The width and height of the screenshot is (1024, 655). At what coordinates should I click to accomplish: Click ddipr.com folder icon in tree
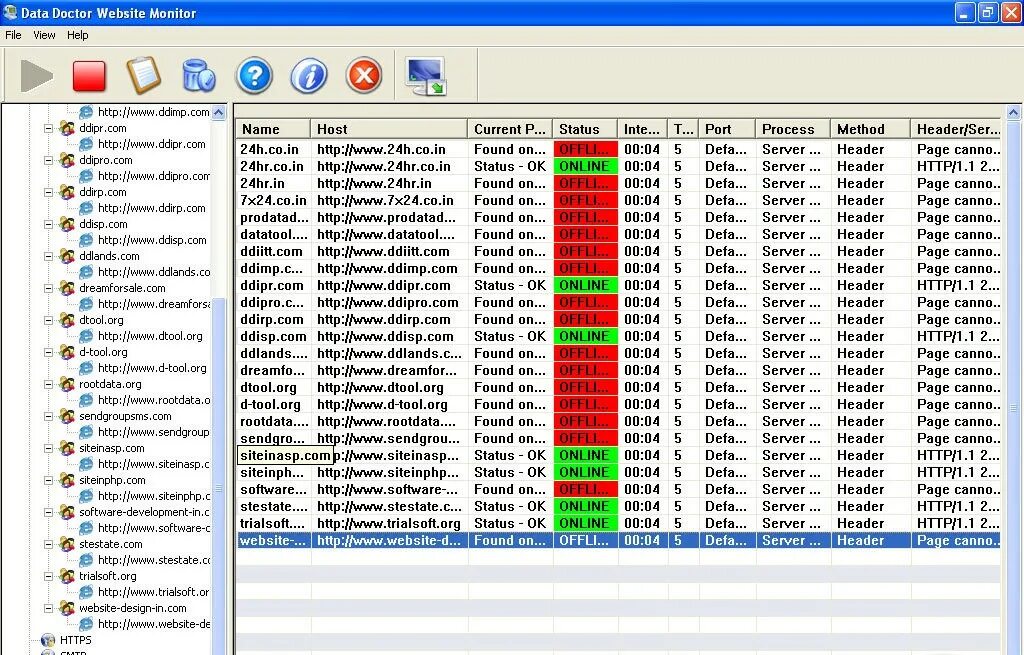tap(67, 128)
